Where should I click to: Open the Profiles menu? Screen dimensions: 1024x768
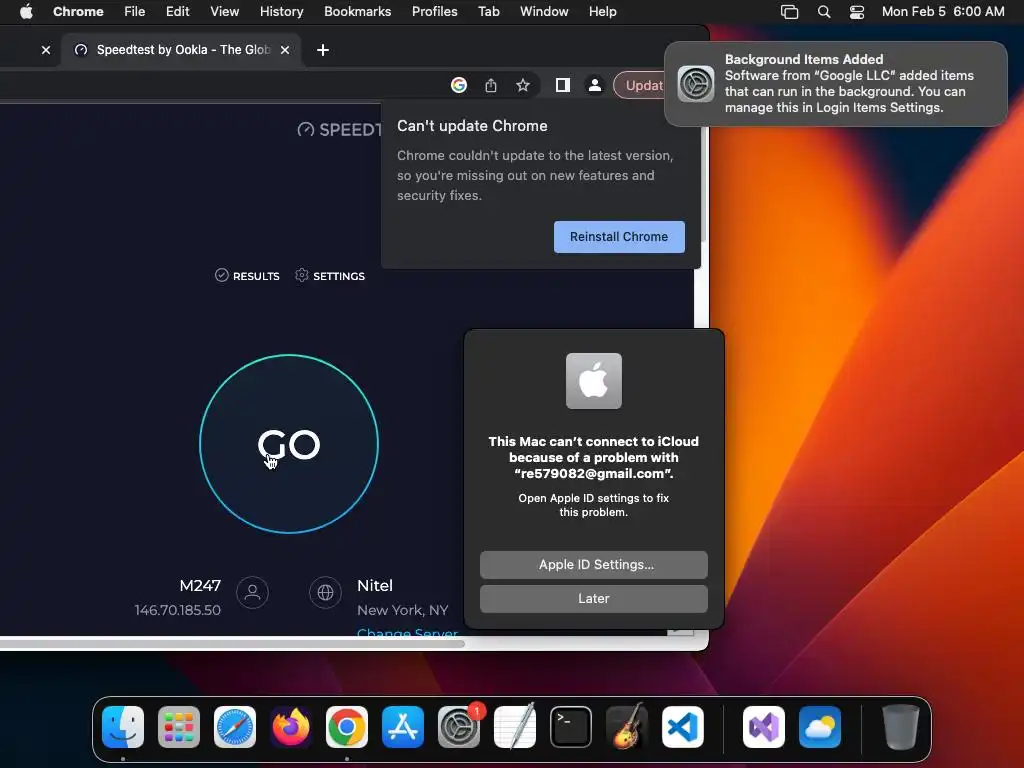[434, 12]
